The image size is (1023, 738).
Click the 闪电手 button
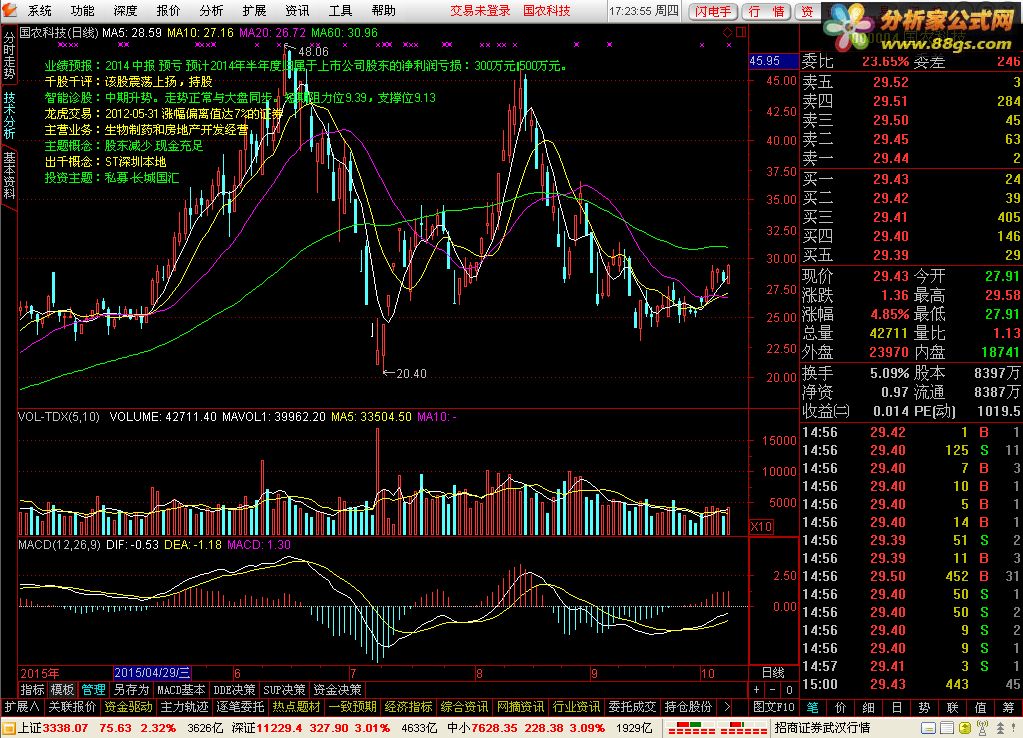tap(713, 11)
